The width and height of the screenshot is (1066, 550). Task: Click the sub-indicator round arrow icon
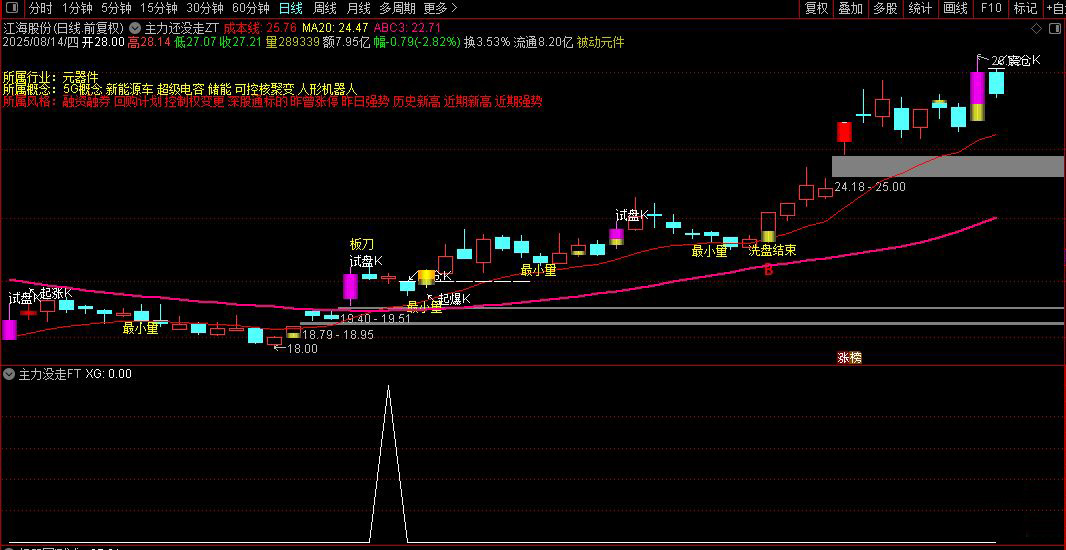tap(9, 374)
